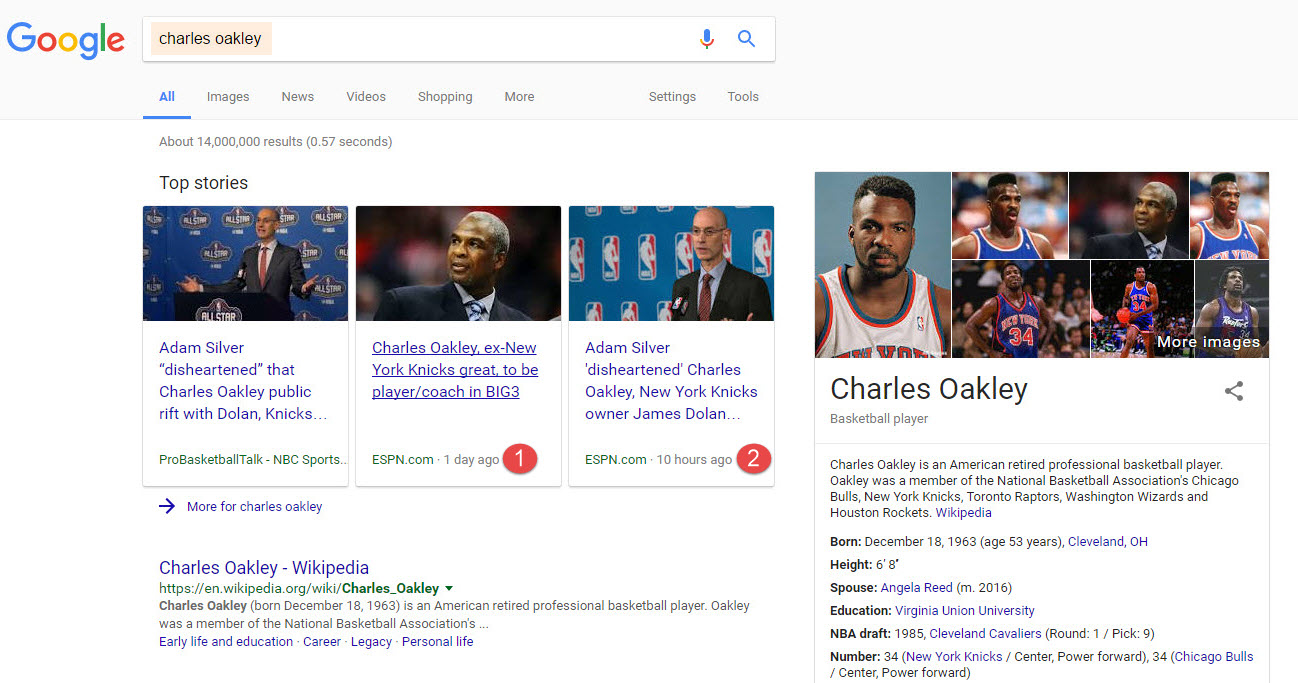
Task: Open Cleveland Cavaliers draft link
Action: 985,634
